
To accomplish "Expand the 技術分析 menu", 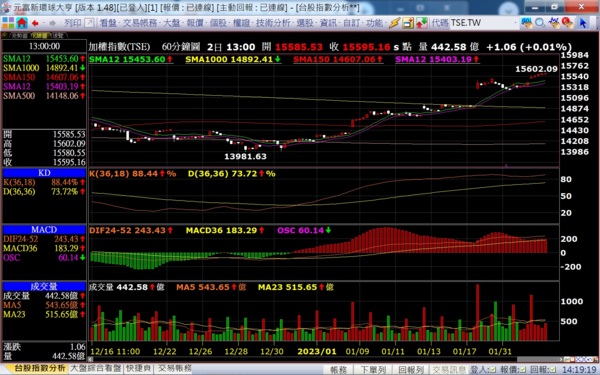I will (x=273, y=23).
